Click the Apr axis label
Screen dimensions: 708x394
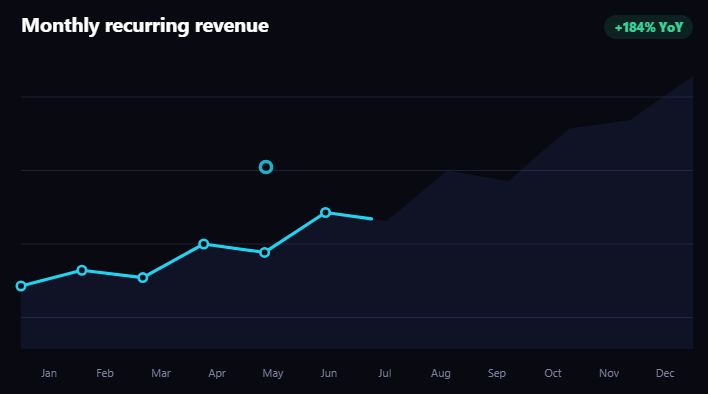tap(217, 373)
